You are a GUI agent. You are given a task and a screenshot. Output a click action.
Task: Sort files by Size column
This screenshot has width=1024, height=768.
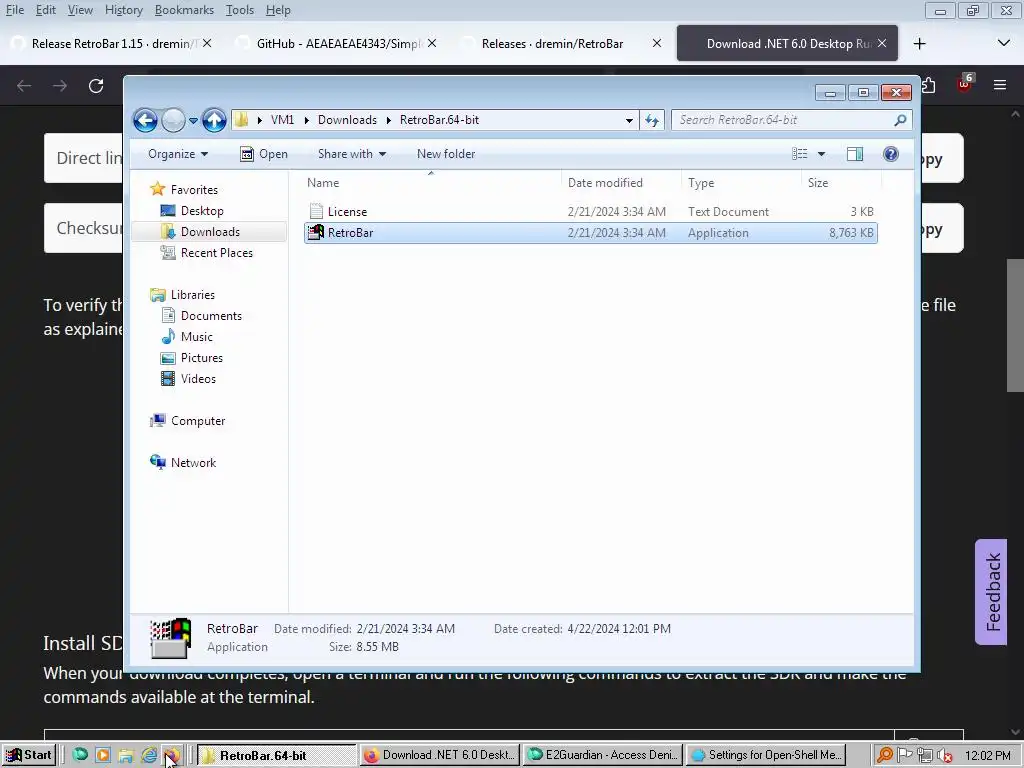click(818, 183)
